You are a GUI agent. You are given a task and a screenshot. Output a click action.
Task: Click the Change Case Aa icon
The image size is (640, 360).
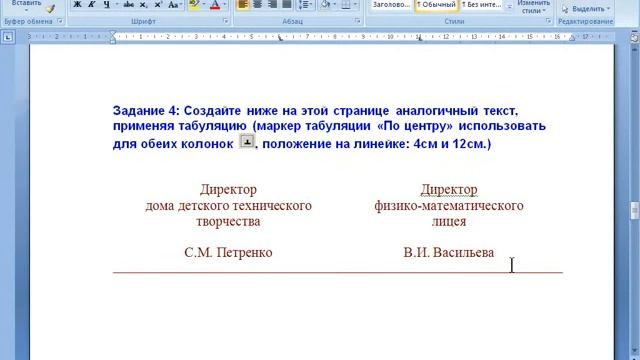tap(173, 4)
